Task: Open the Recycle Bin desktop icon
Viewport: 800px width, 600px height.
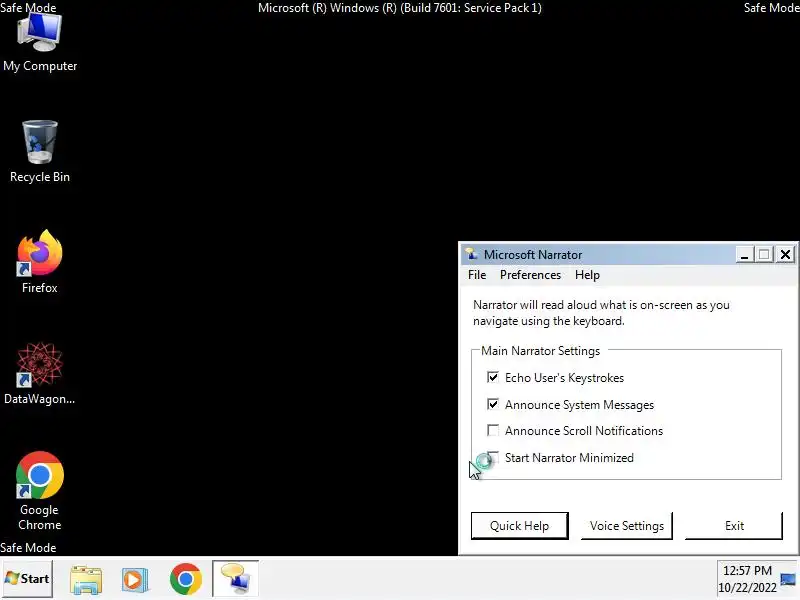Action: [40, 152]
